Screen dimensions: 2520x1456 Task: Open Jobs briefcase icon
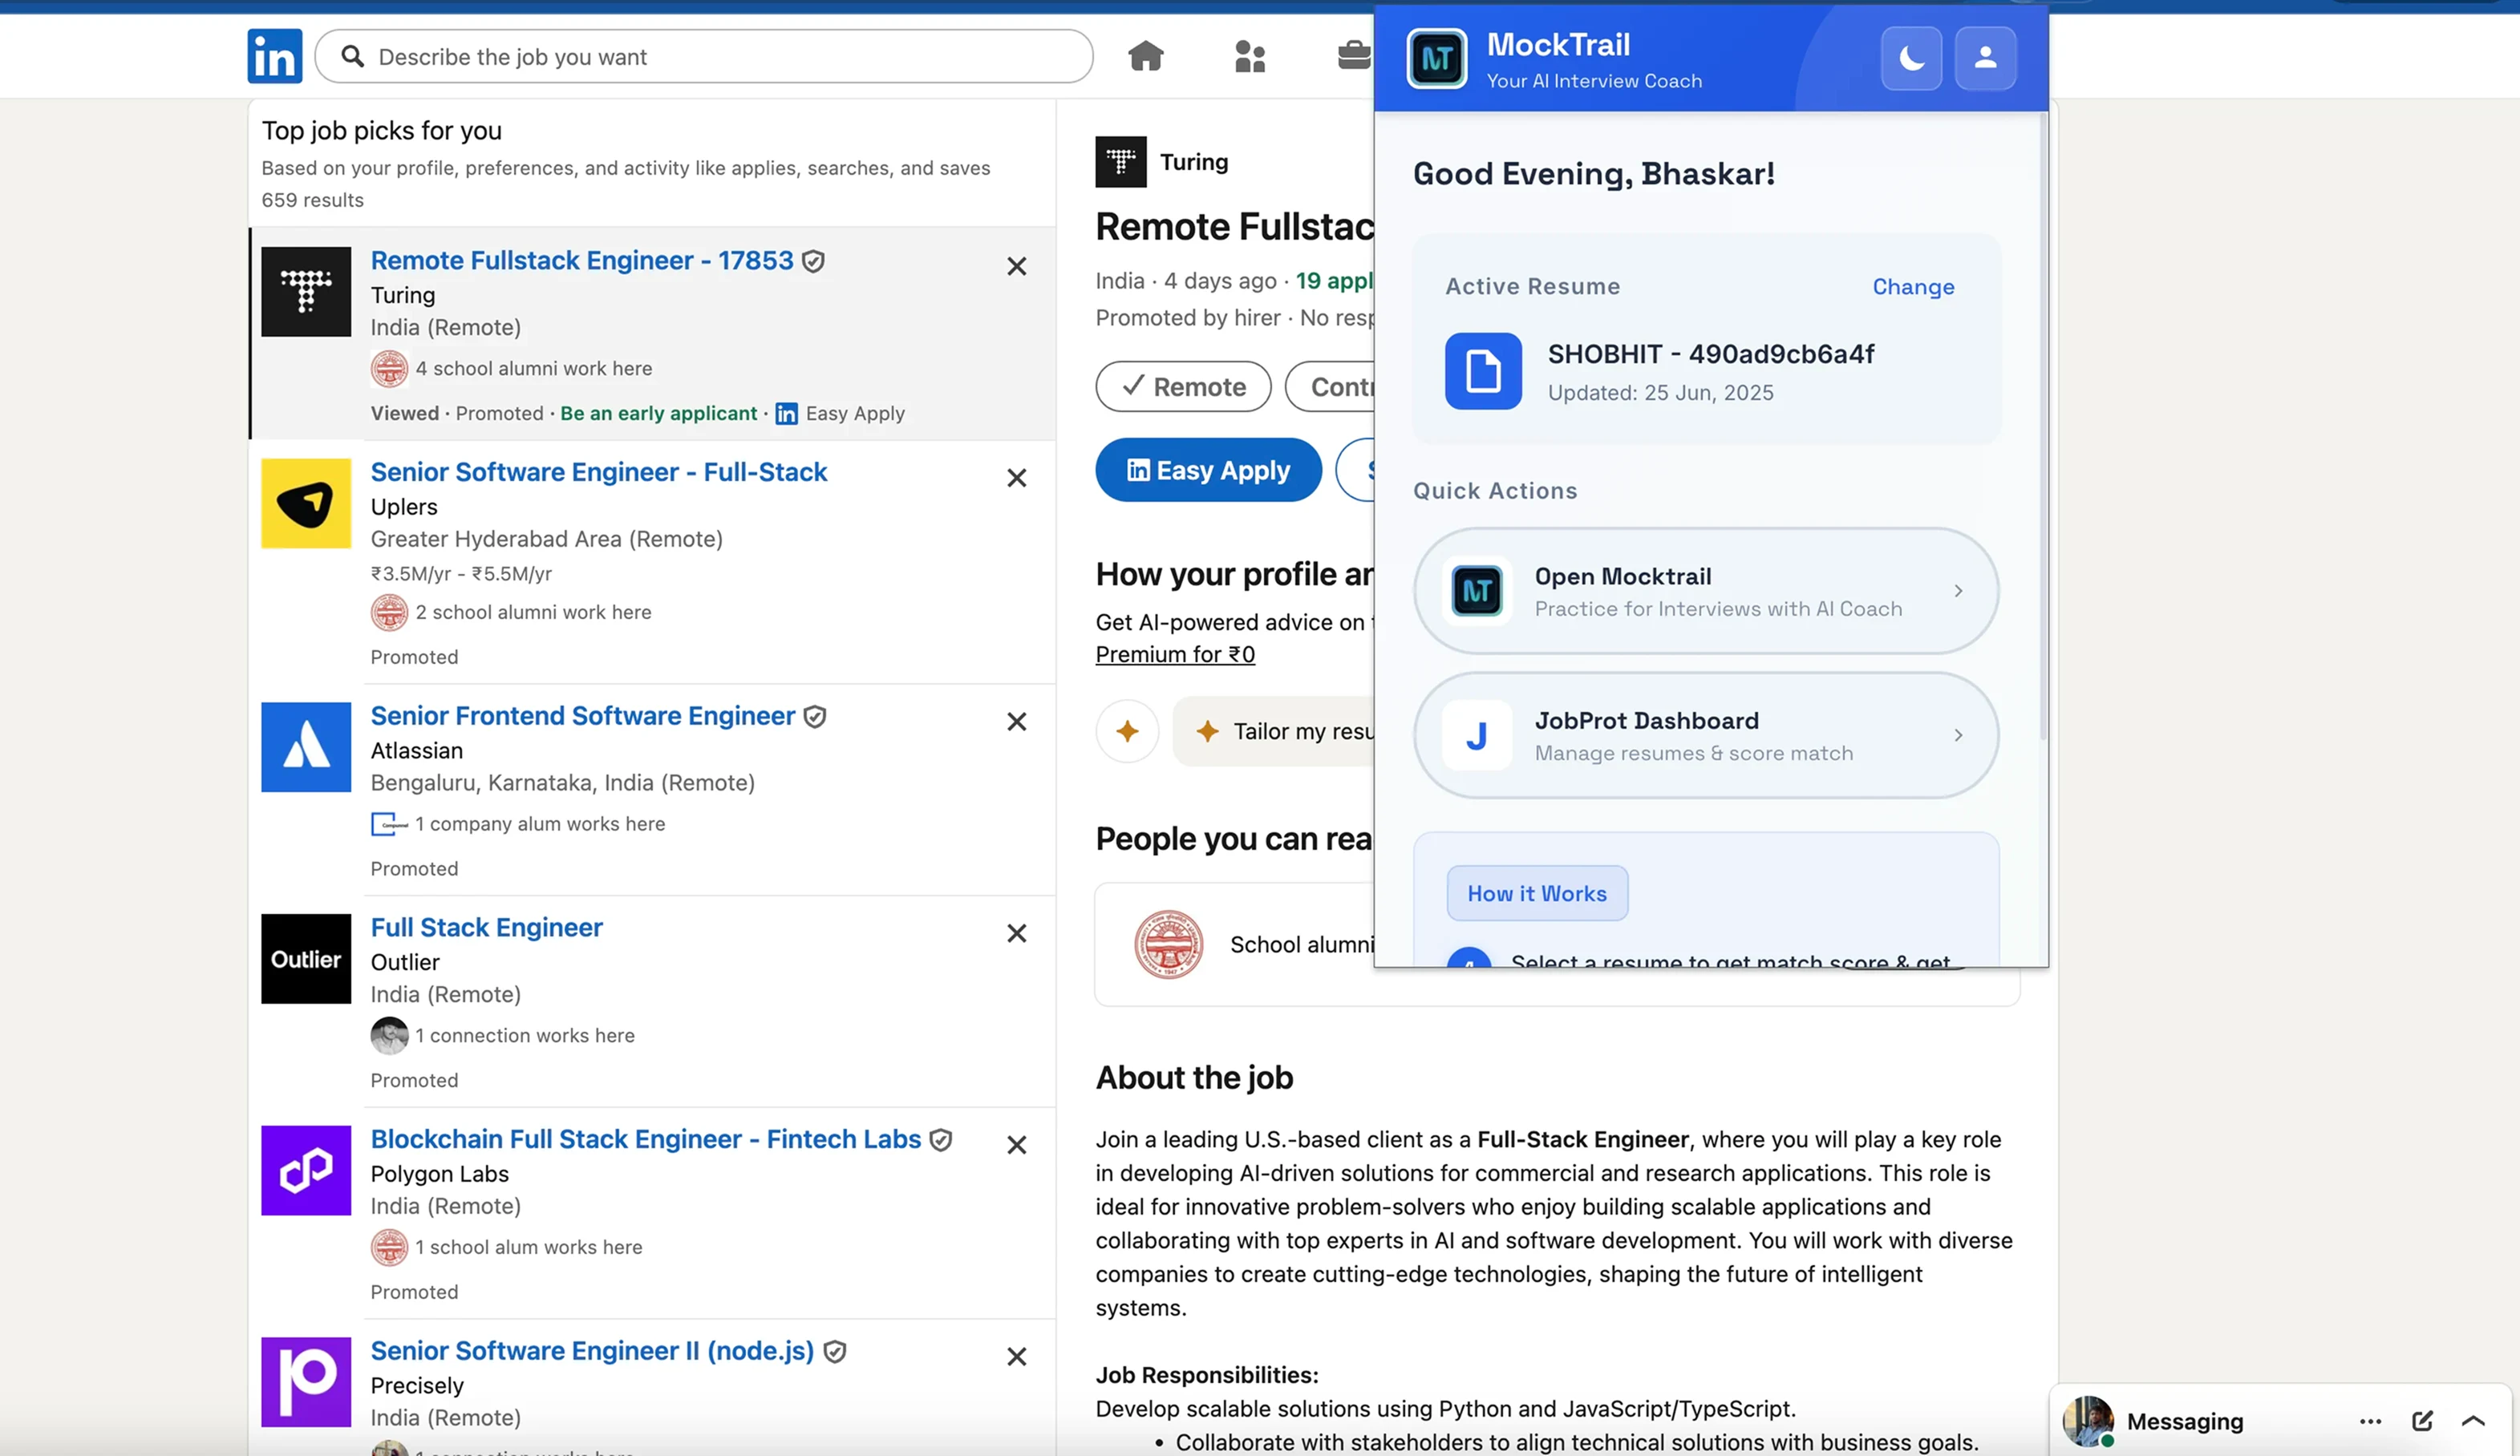[1354, 55]
